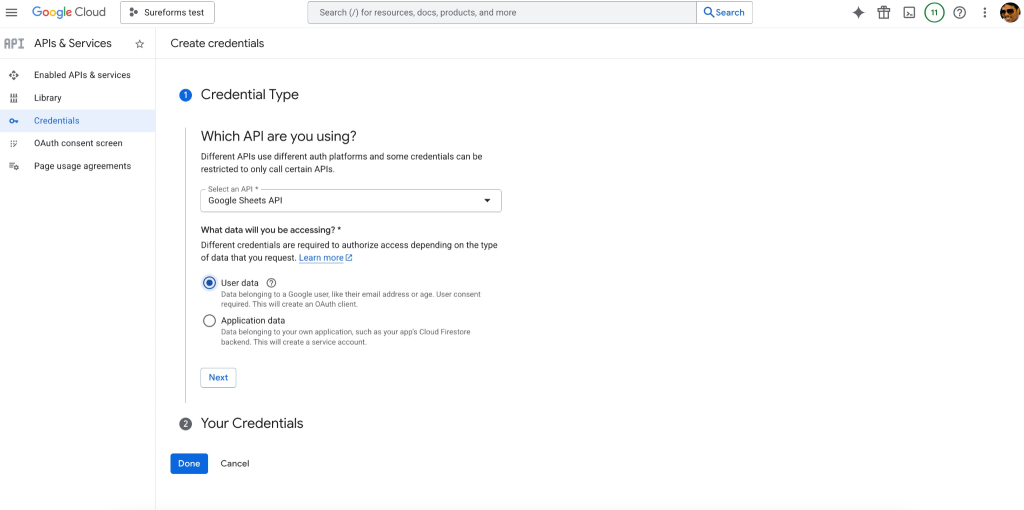Click the blue Search button
The height and width of the screenshot is (510, 1024).
(x=724, y=12)
